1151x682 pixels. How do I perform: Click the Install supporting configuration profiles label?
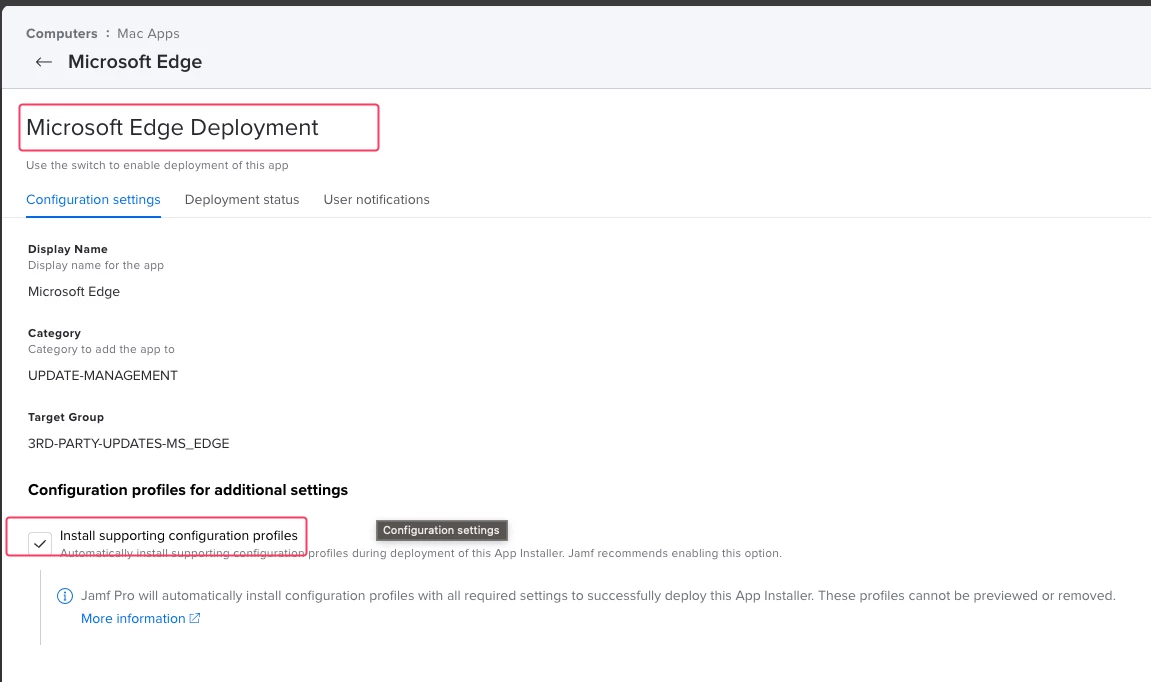(x=178, y=536)
